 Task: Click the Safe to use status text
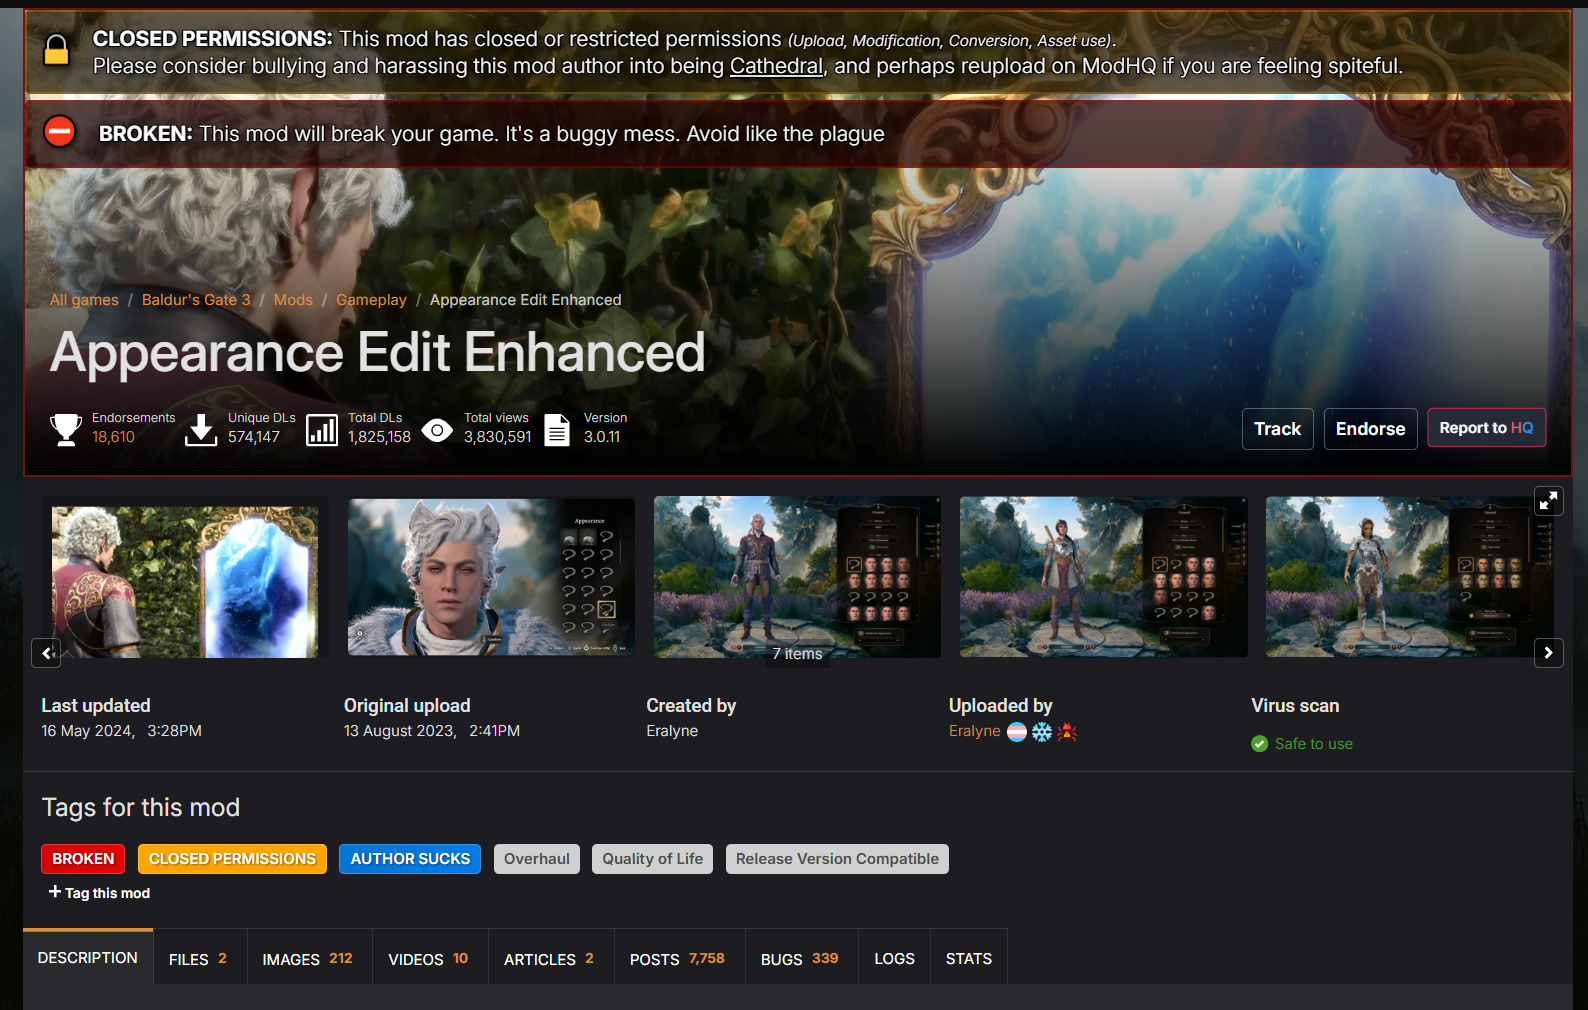(1314, 744)
